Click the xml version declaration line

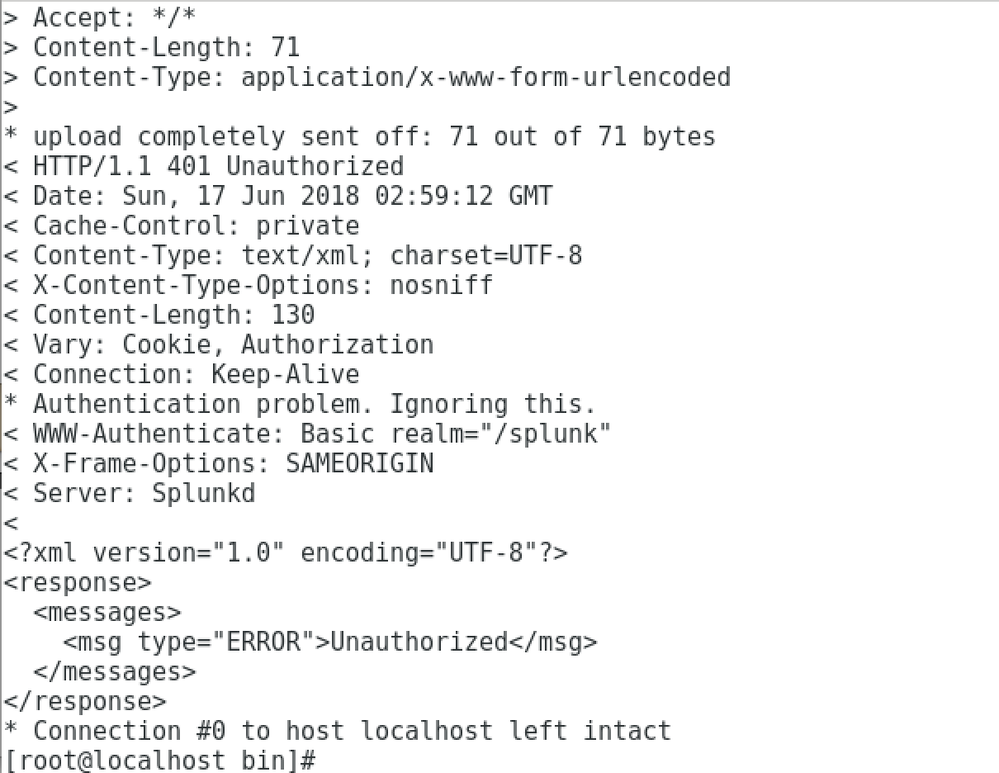click(285, 553)
